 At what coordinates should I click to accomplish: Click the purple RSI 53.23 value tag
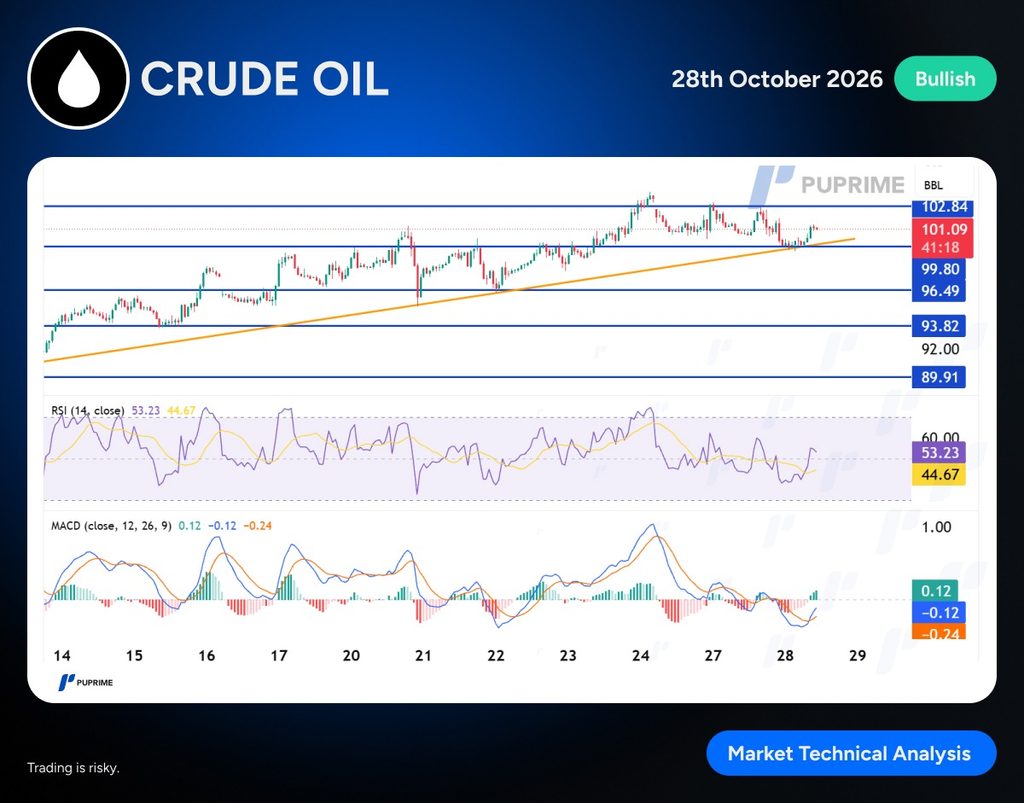(938, 452)
